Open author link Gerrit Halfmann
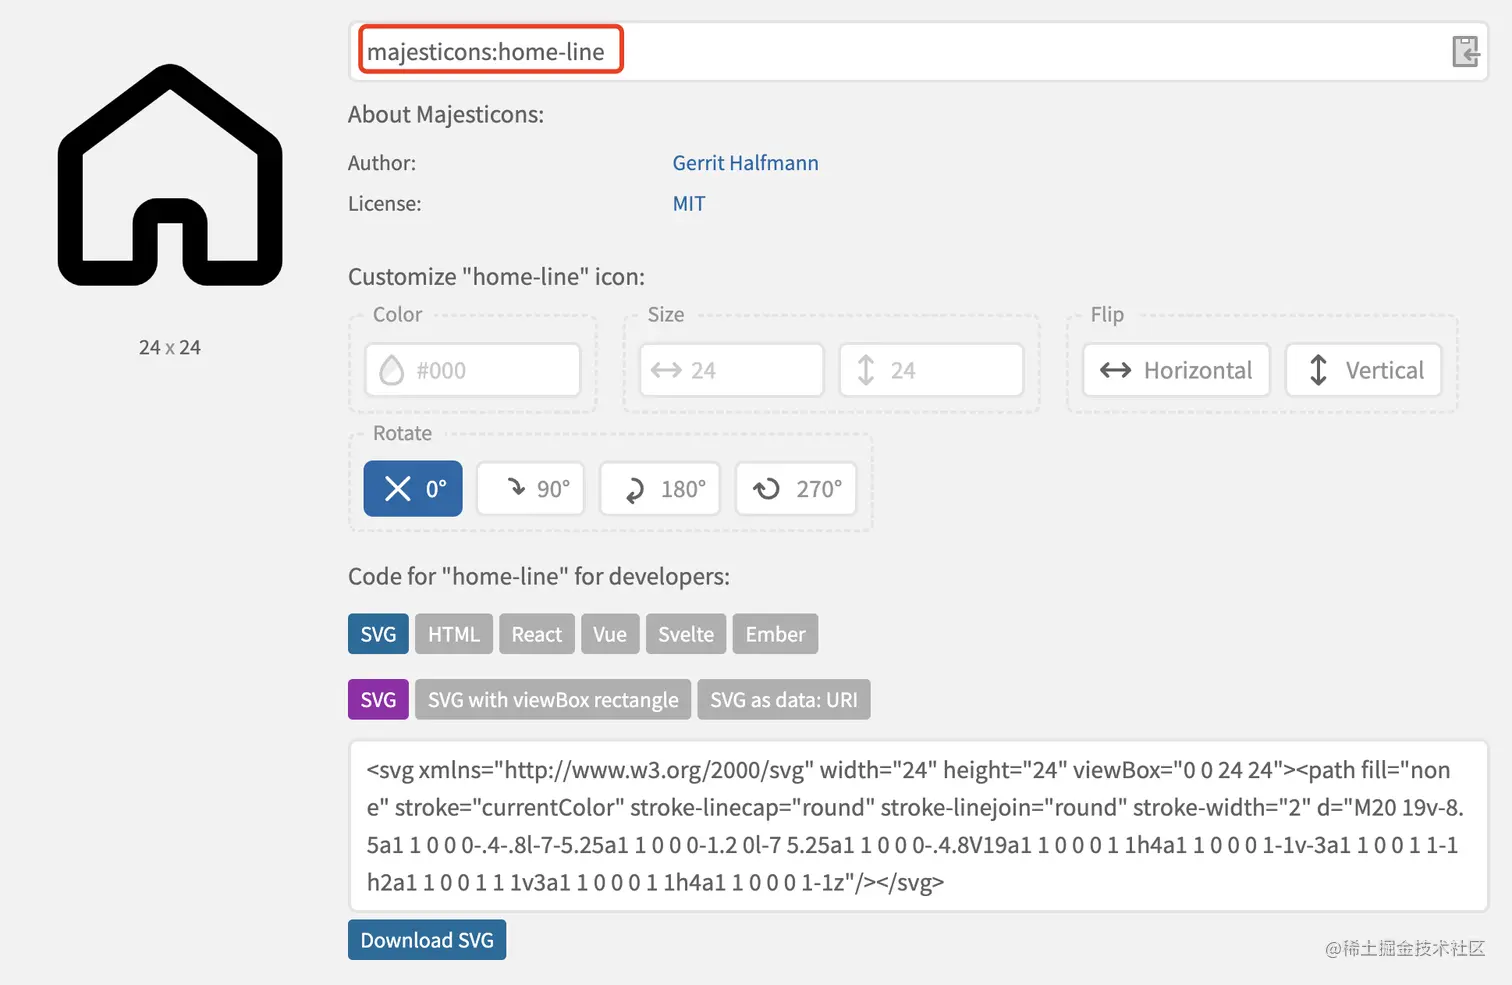This screenshot has width=1512, height=985. [745, 163]
